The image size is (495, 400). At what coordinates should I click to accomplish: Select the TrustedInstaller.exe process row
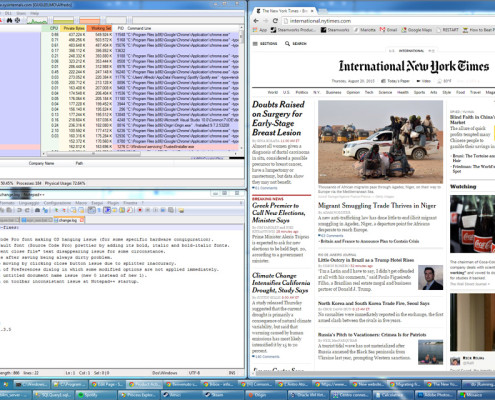coord(119,147)
